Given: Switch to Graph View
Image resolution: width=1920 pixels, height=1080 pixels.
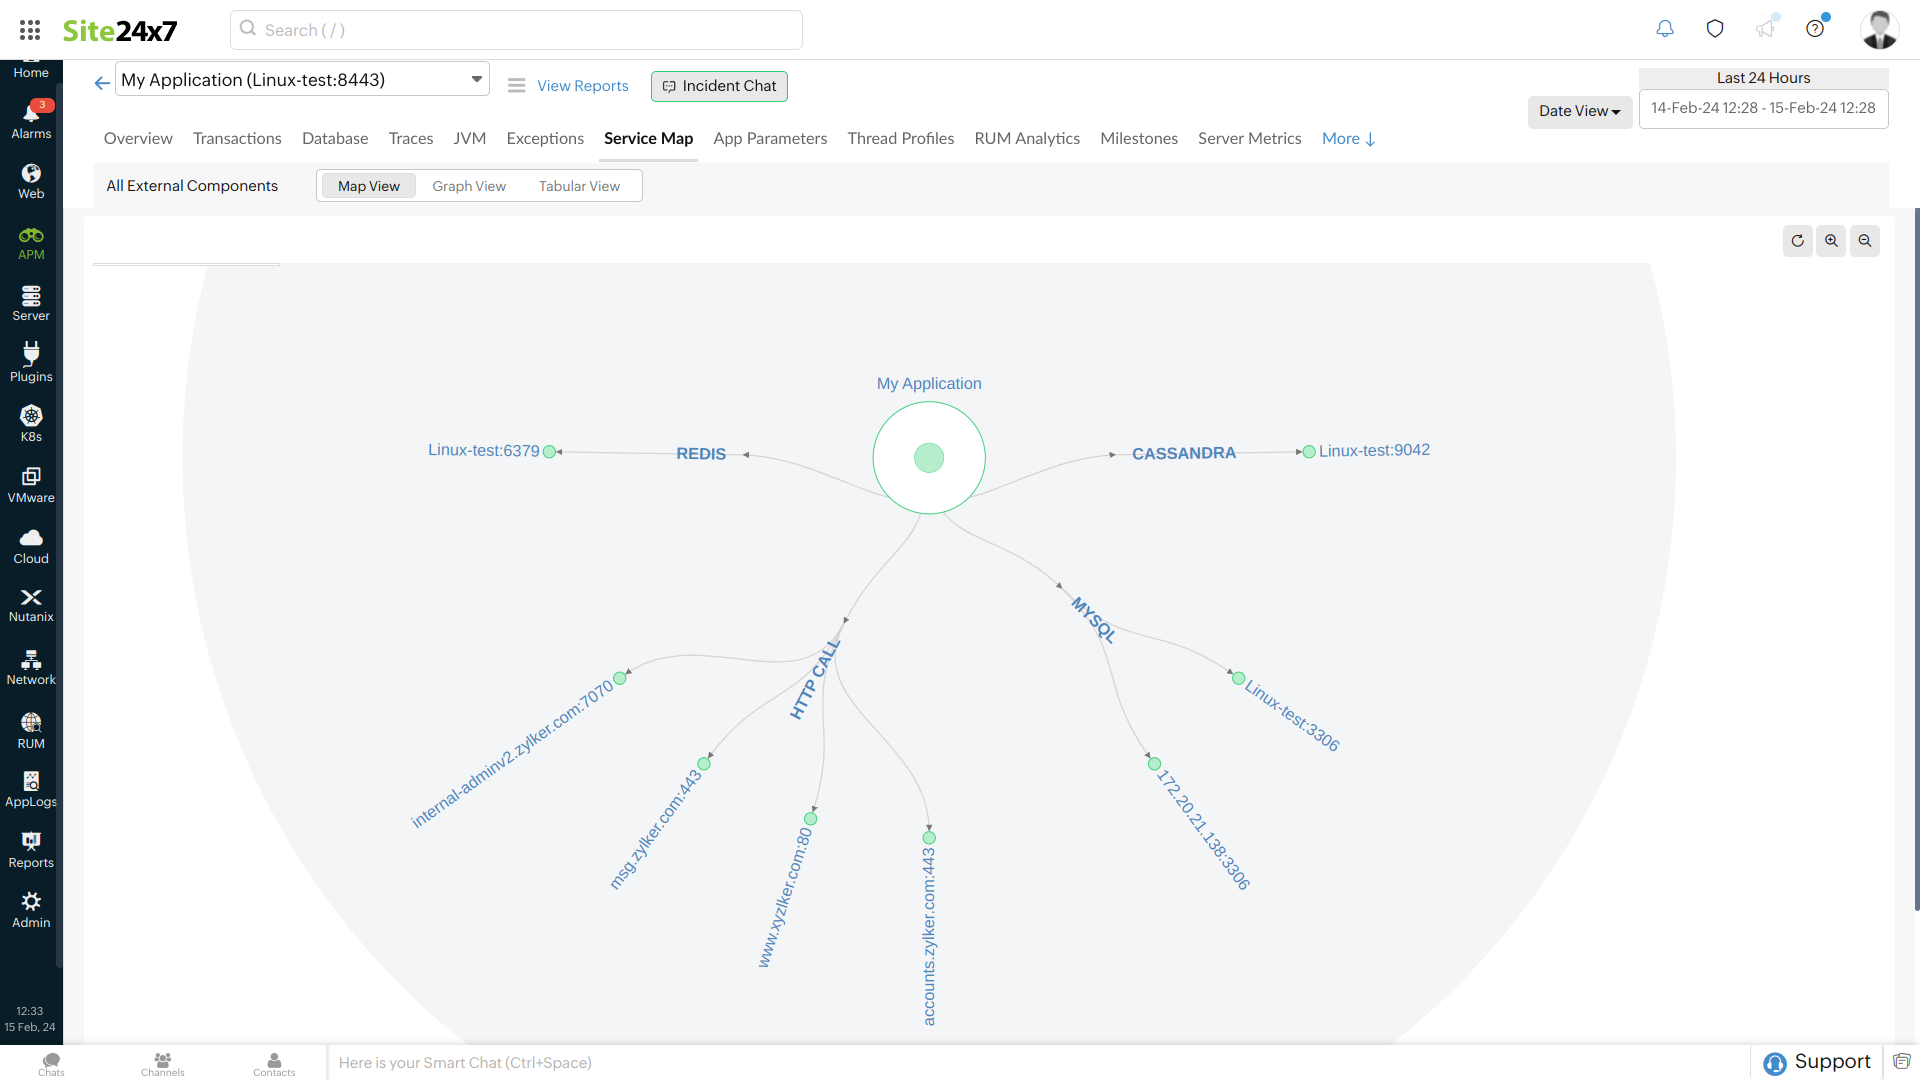Looking at the screenshot, I should click(x=469, y=185).
